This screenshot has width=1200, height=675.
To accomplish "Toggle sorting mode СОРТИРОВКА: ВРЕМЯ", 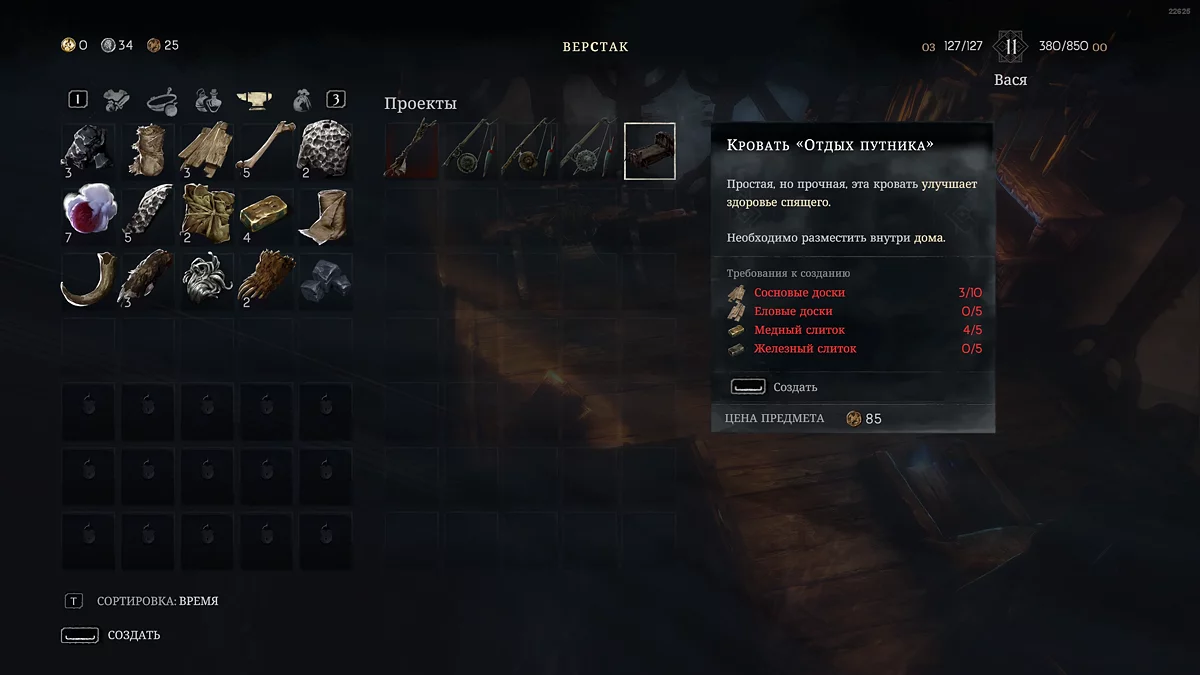I will (x=141, y=601).
